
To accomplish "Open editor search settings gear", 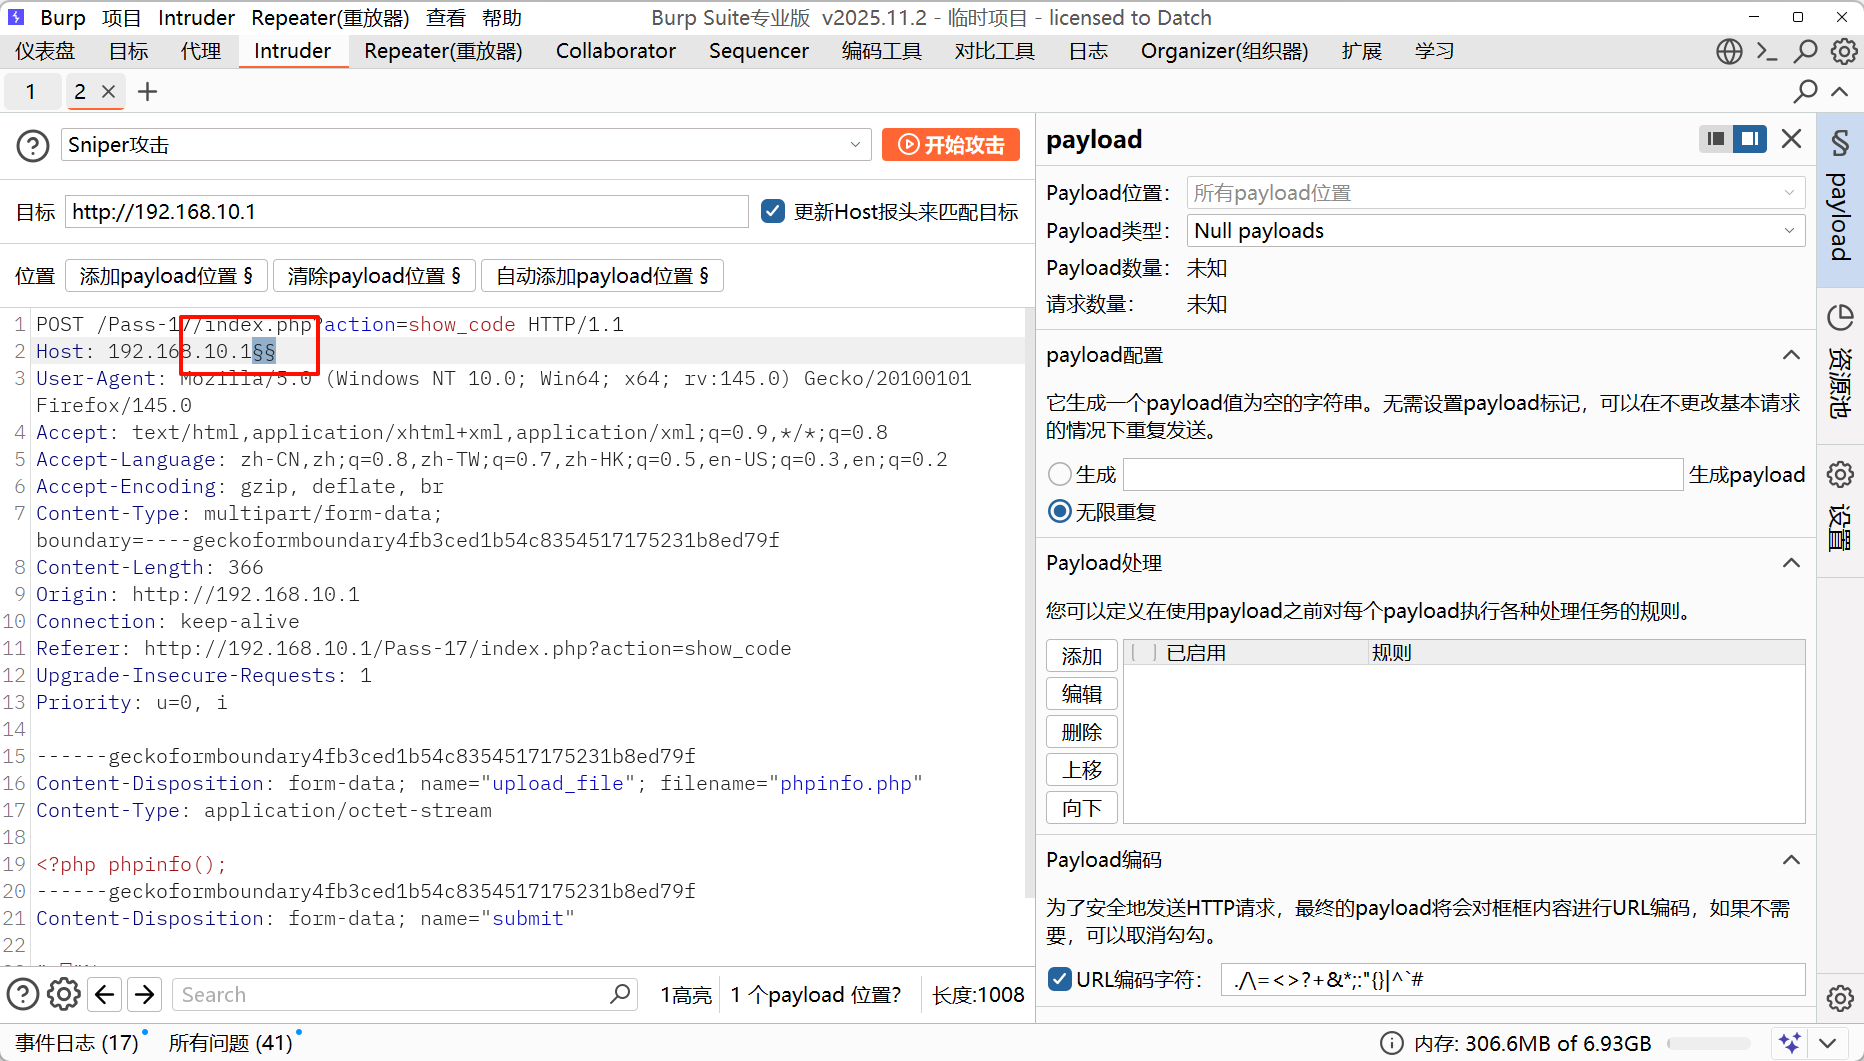I will coord(64,994).
